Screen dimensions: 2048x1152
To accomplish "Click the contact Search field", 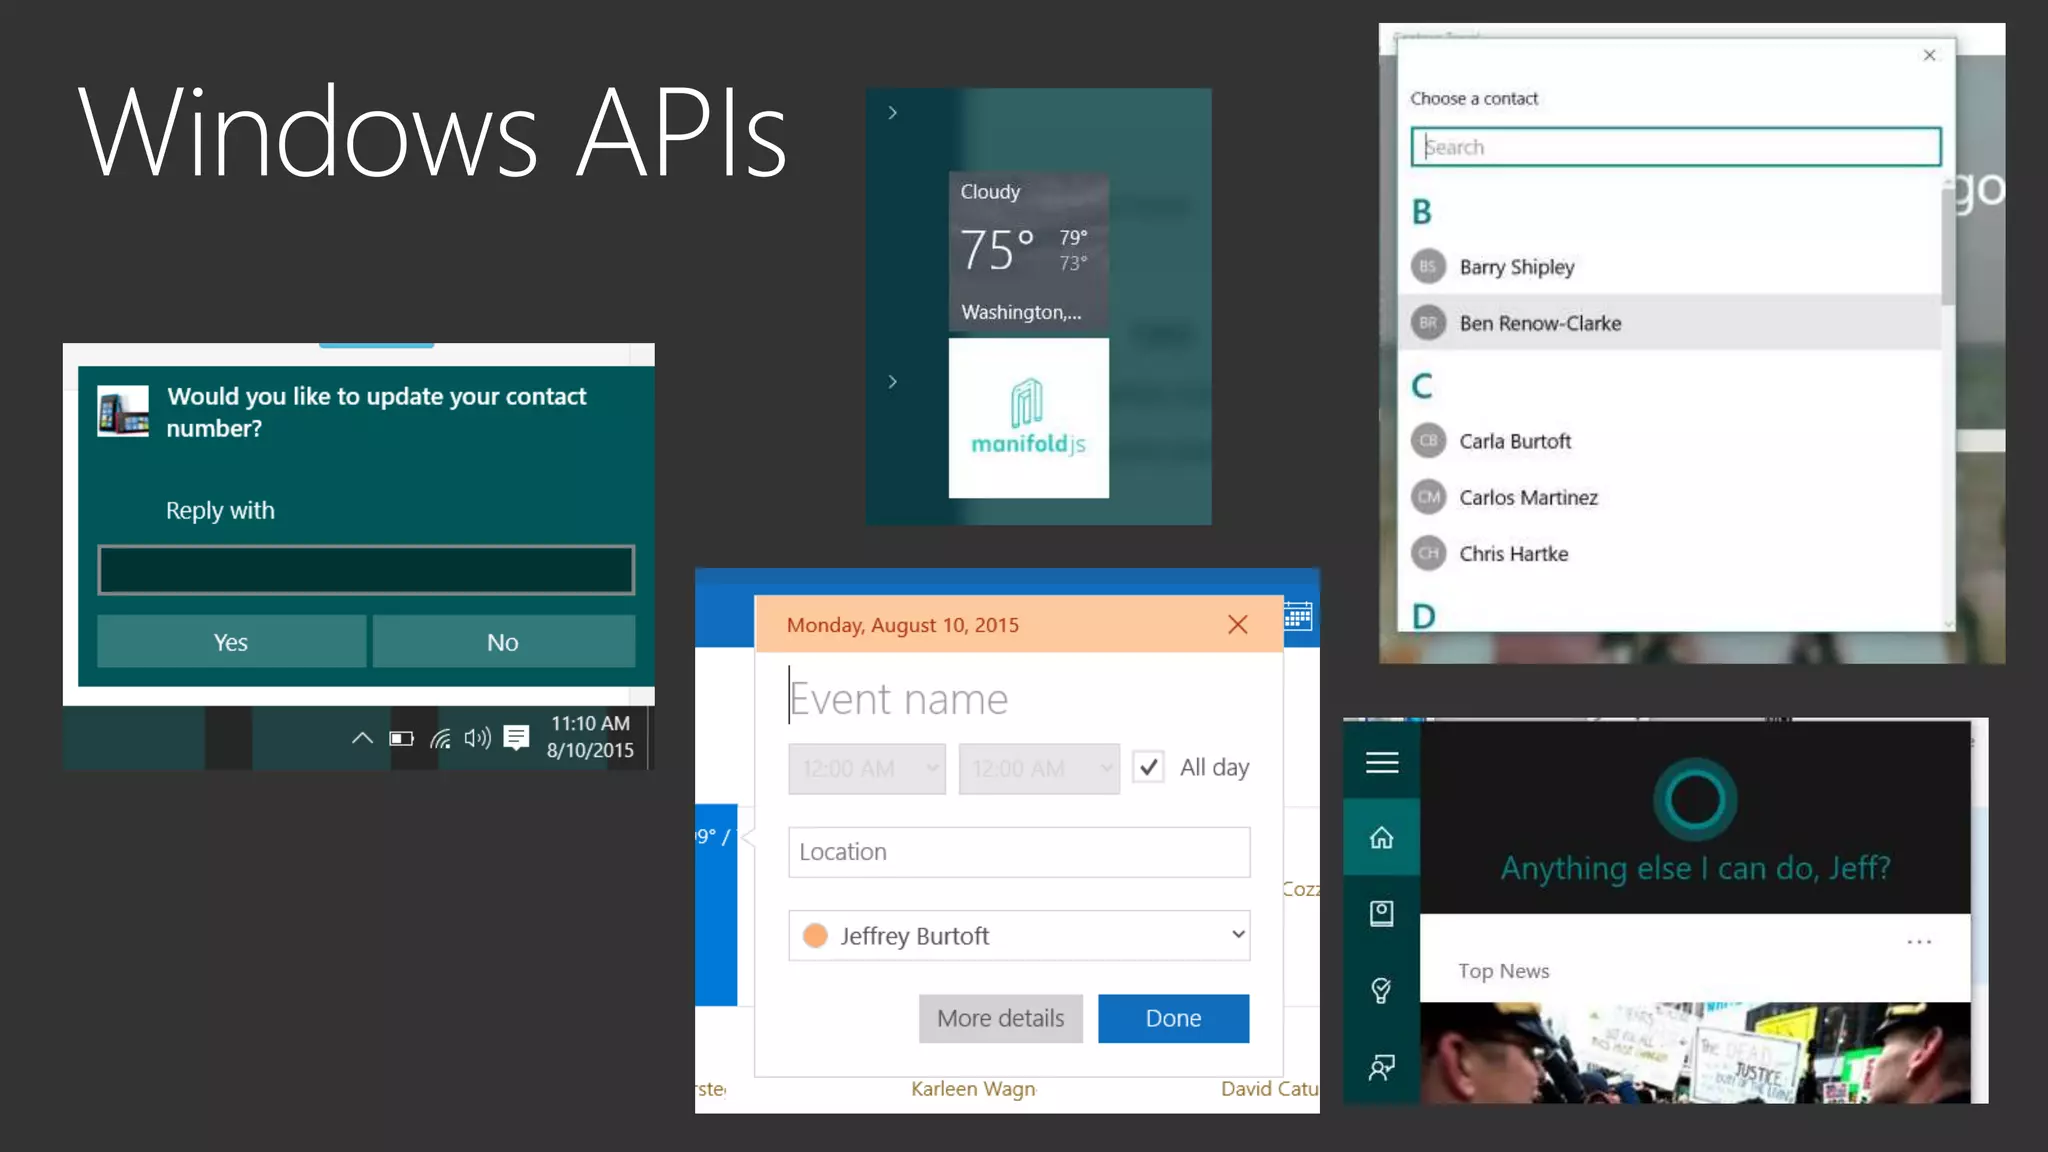I will 1675,147.
